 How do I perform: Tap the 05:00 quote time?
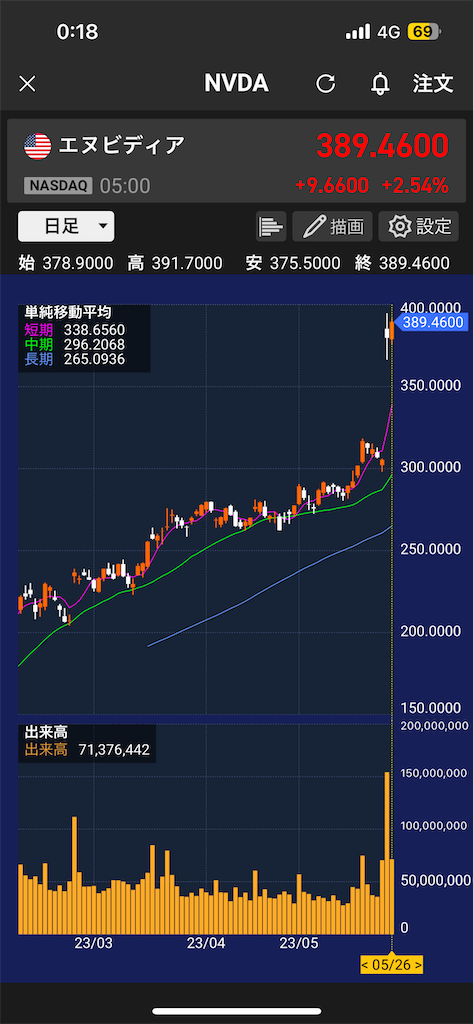(x=125, y=186)
